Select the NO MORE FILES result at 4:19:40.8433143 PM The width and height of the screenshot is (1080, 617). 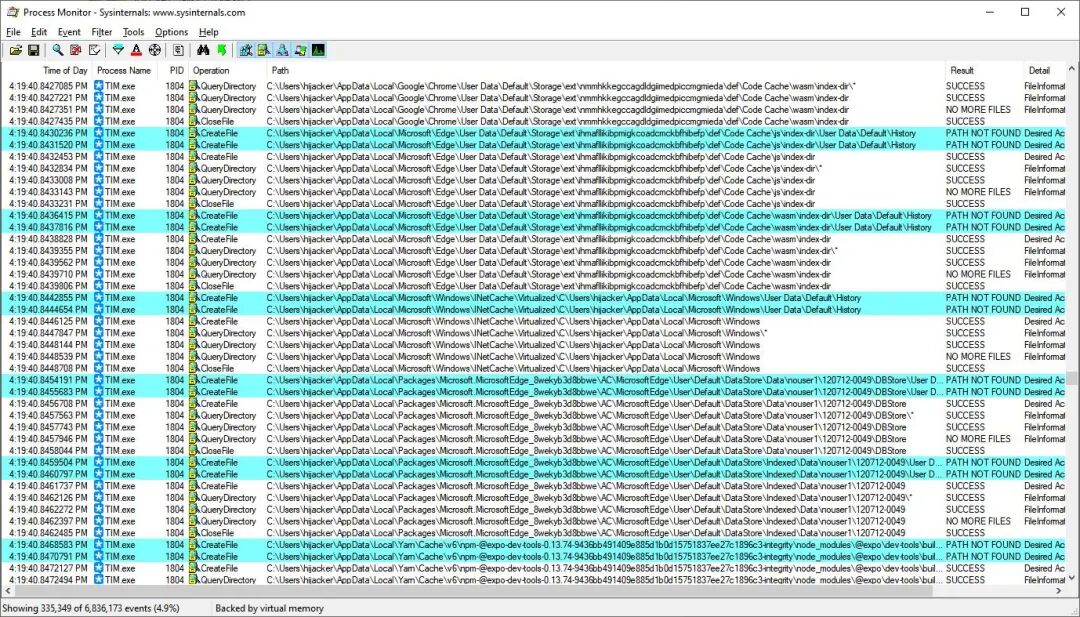click(x=978, y=191)
